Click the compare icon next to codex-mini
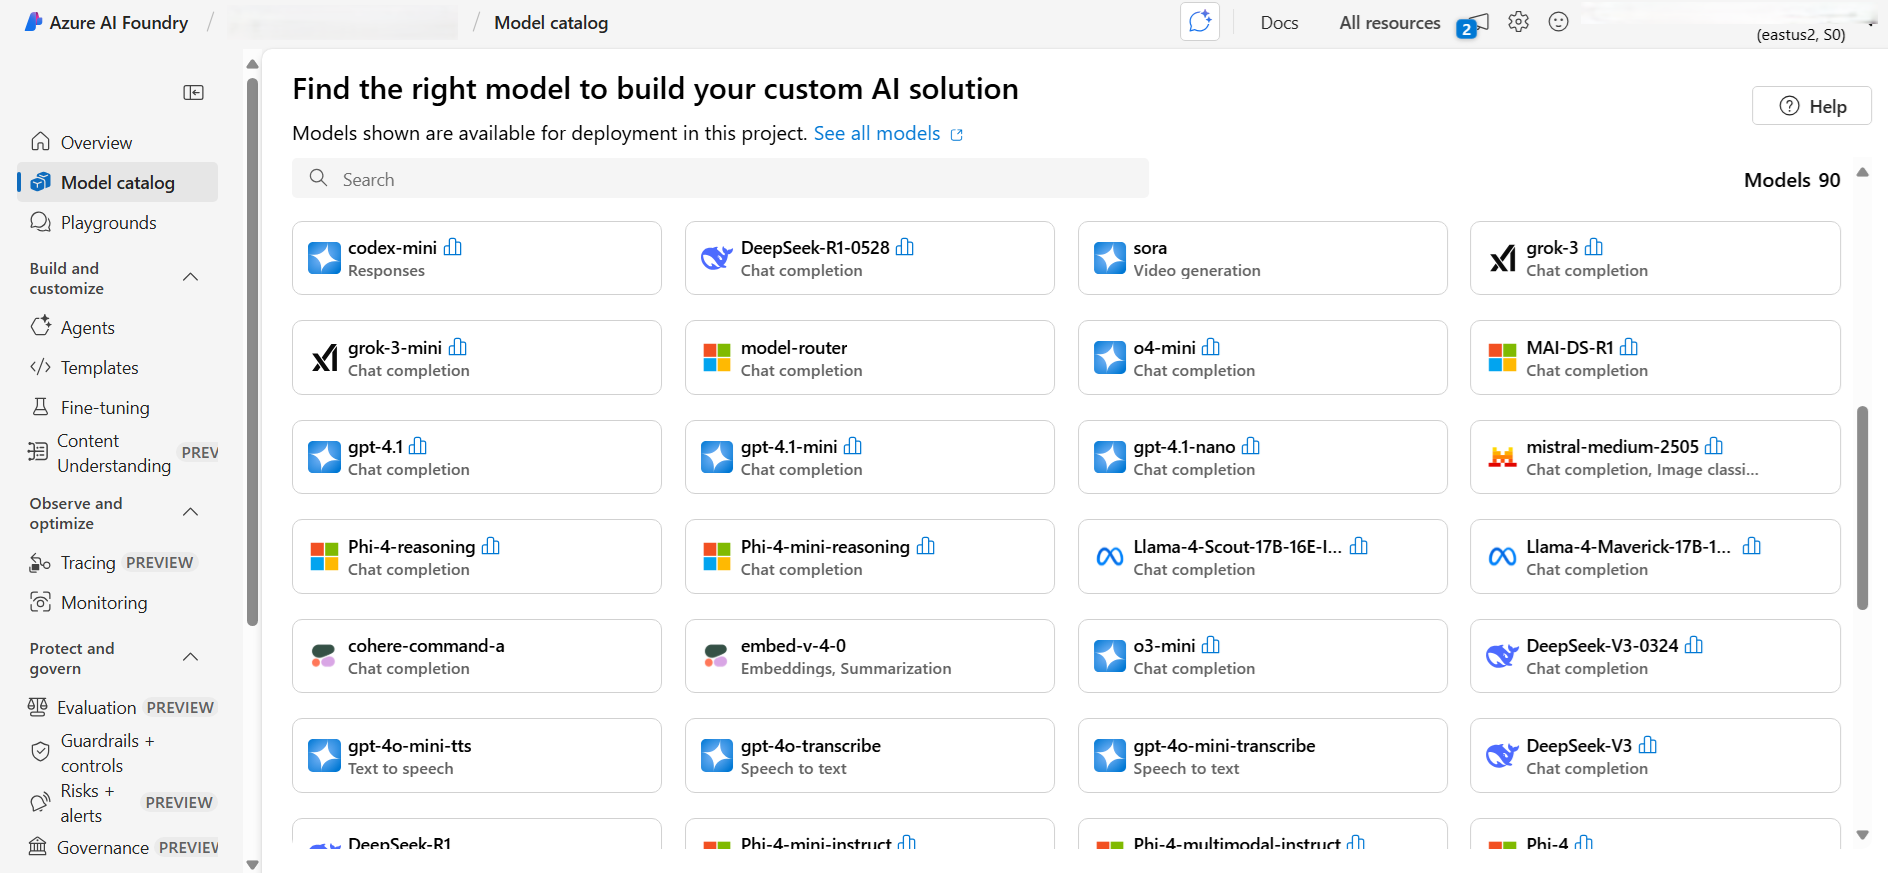This screenshot has width=1888, height=873. point(453,247)
